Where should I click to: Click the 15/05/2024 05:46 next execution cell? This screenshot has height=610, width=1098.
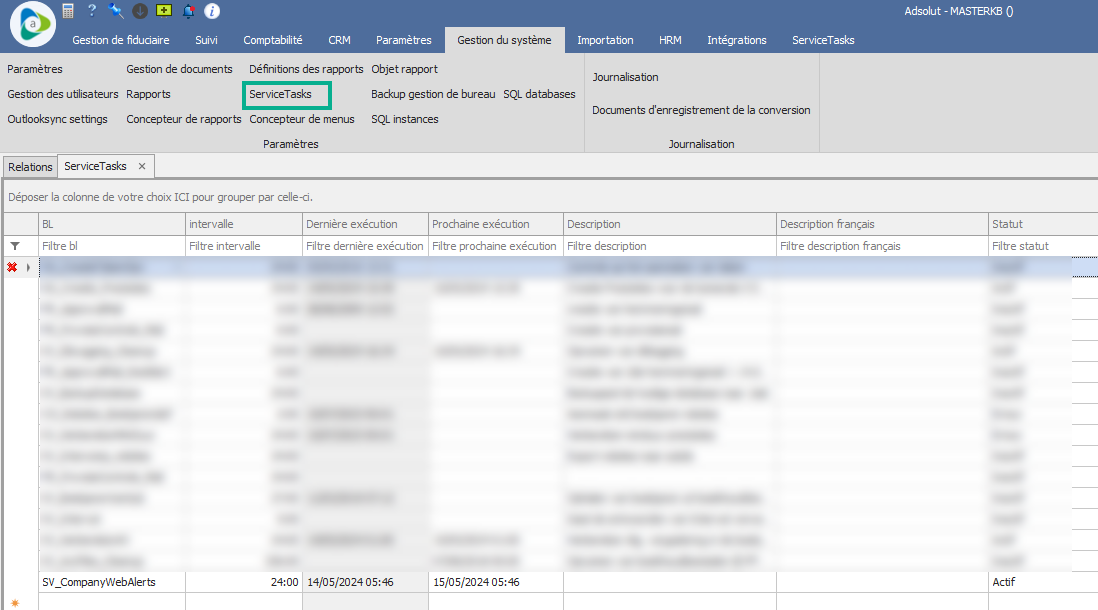[x=496, y=582]
